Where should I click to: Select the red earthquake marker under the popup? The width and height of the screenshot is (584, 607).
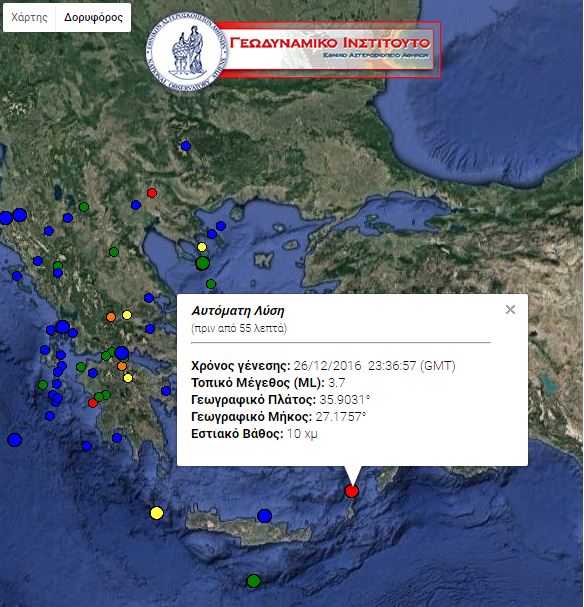pyautogui.click(x=351, y=491)
